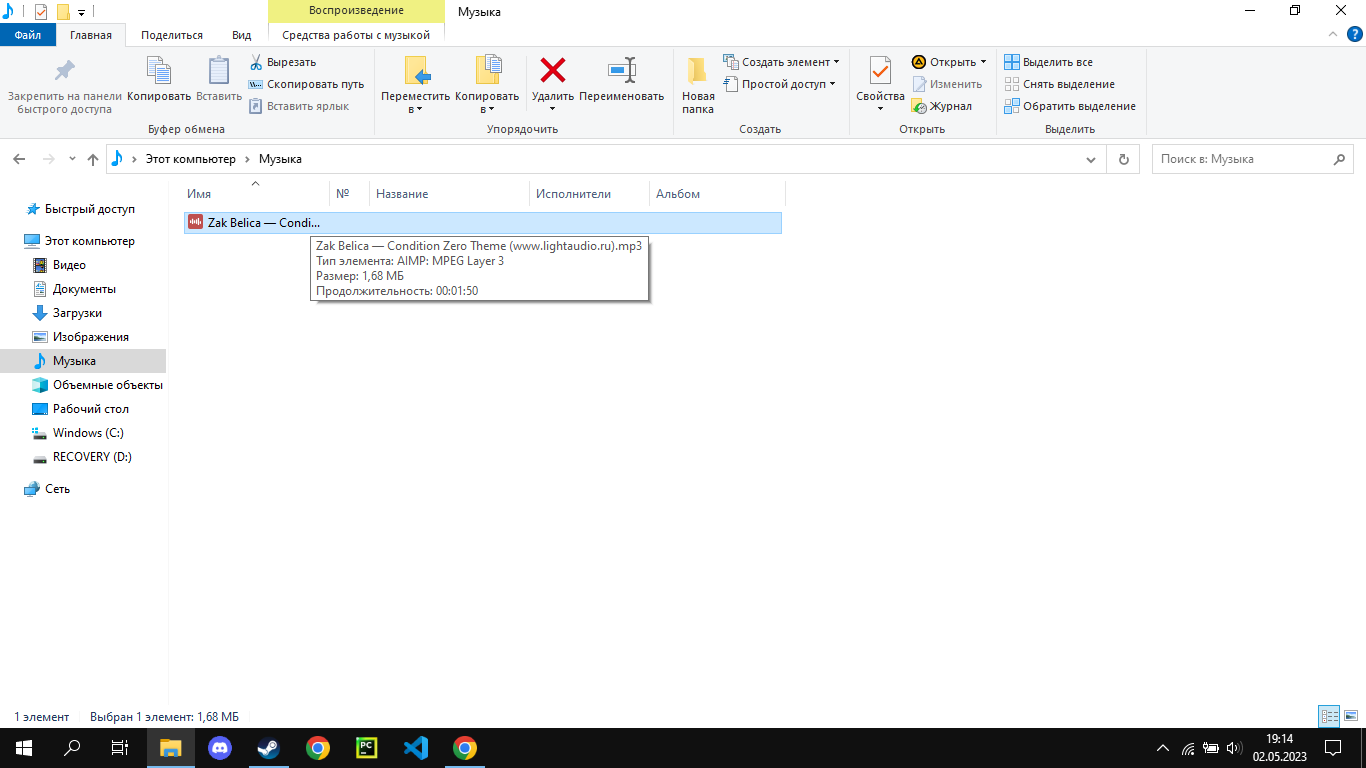The width and height of the screenshot is (1366, 768).
Task: Switch to large thumbnails view icon
Action: point(1350,717)
